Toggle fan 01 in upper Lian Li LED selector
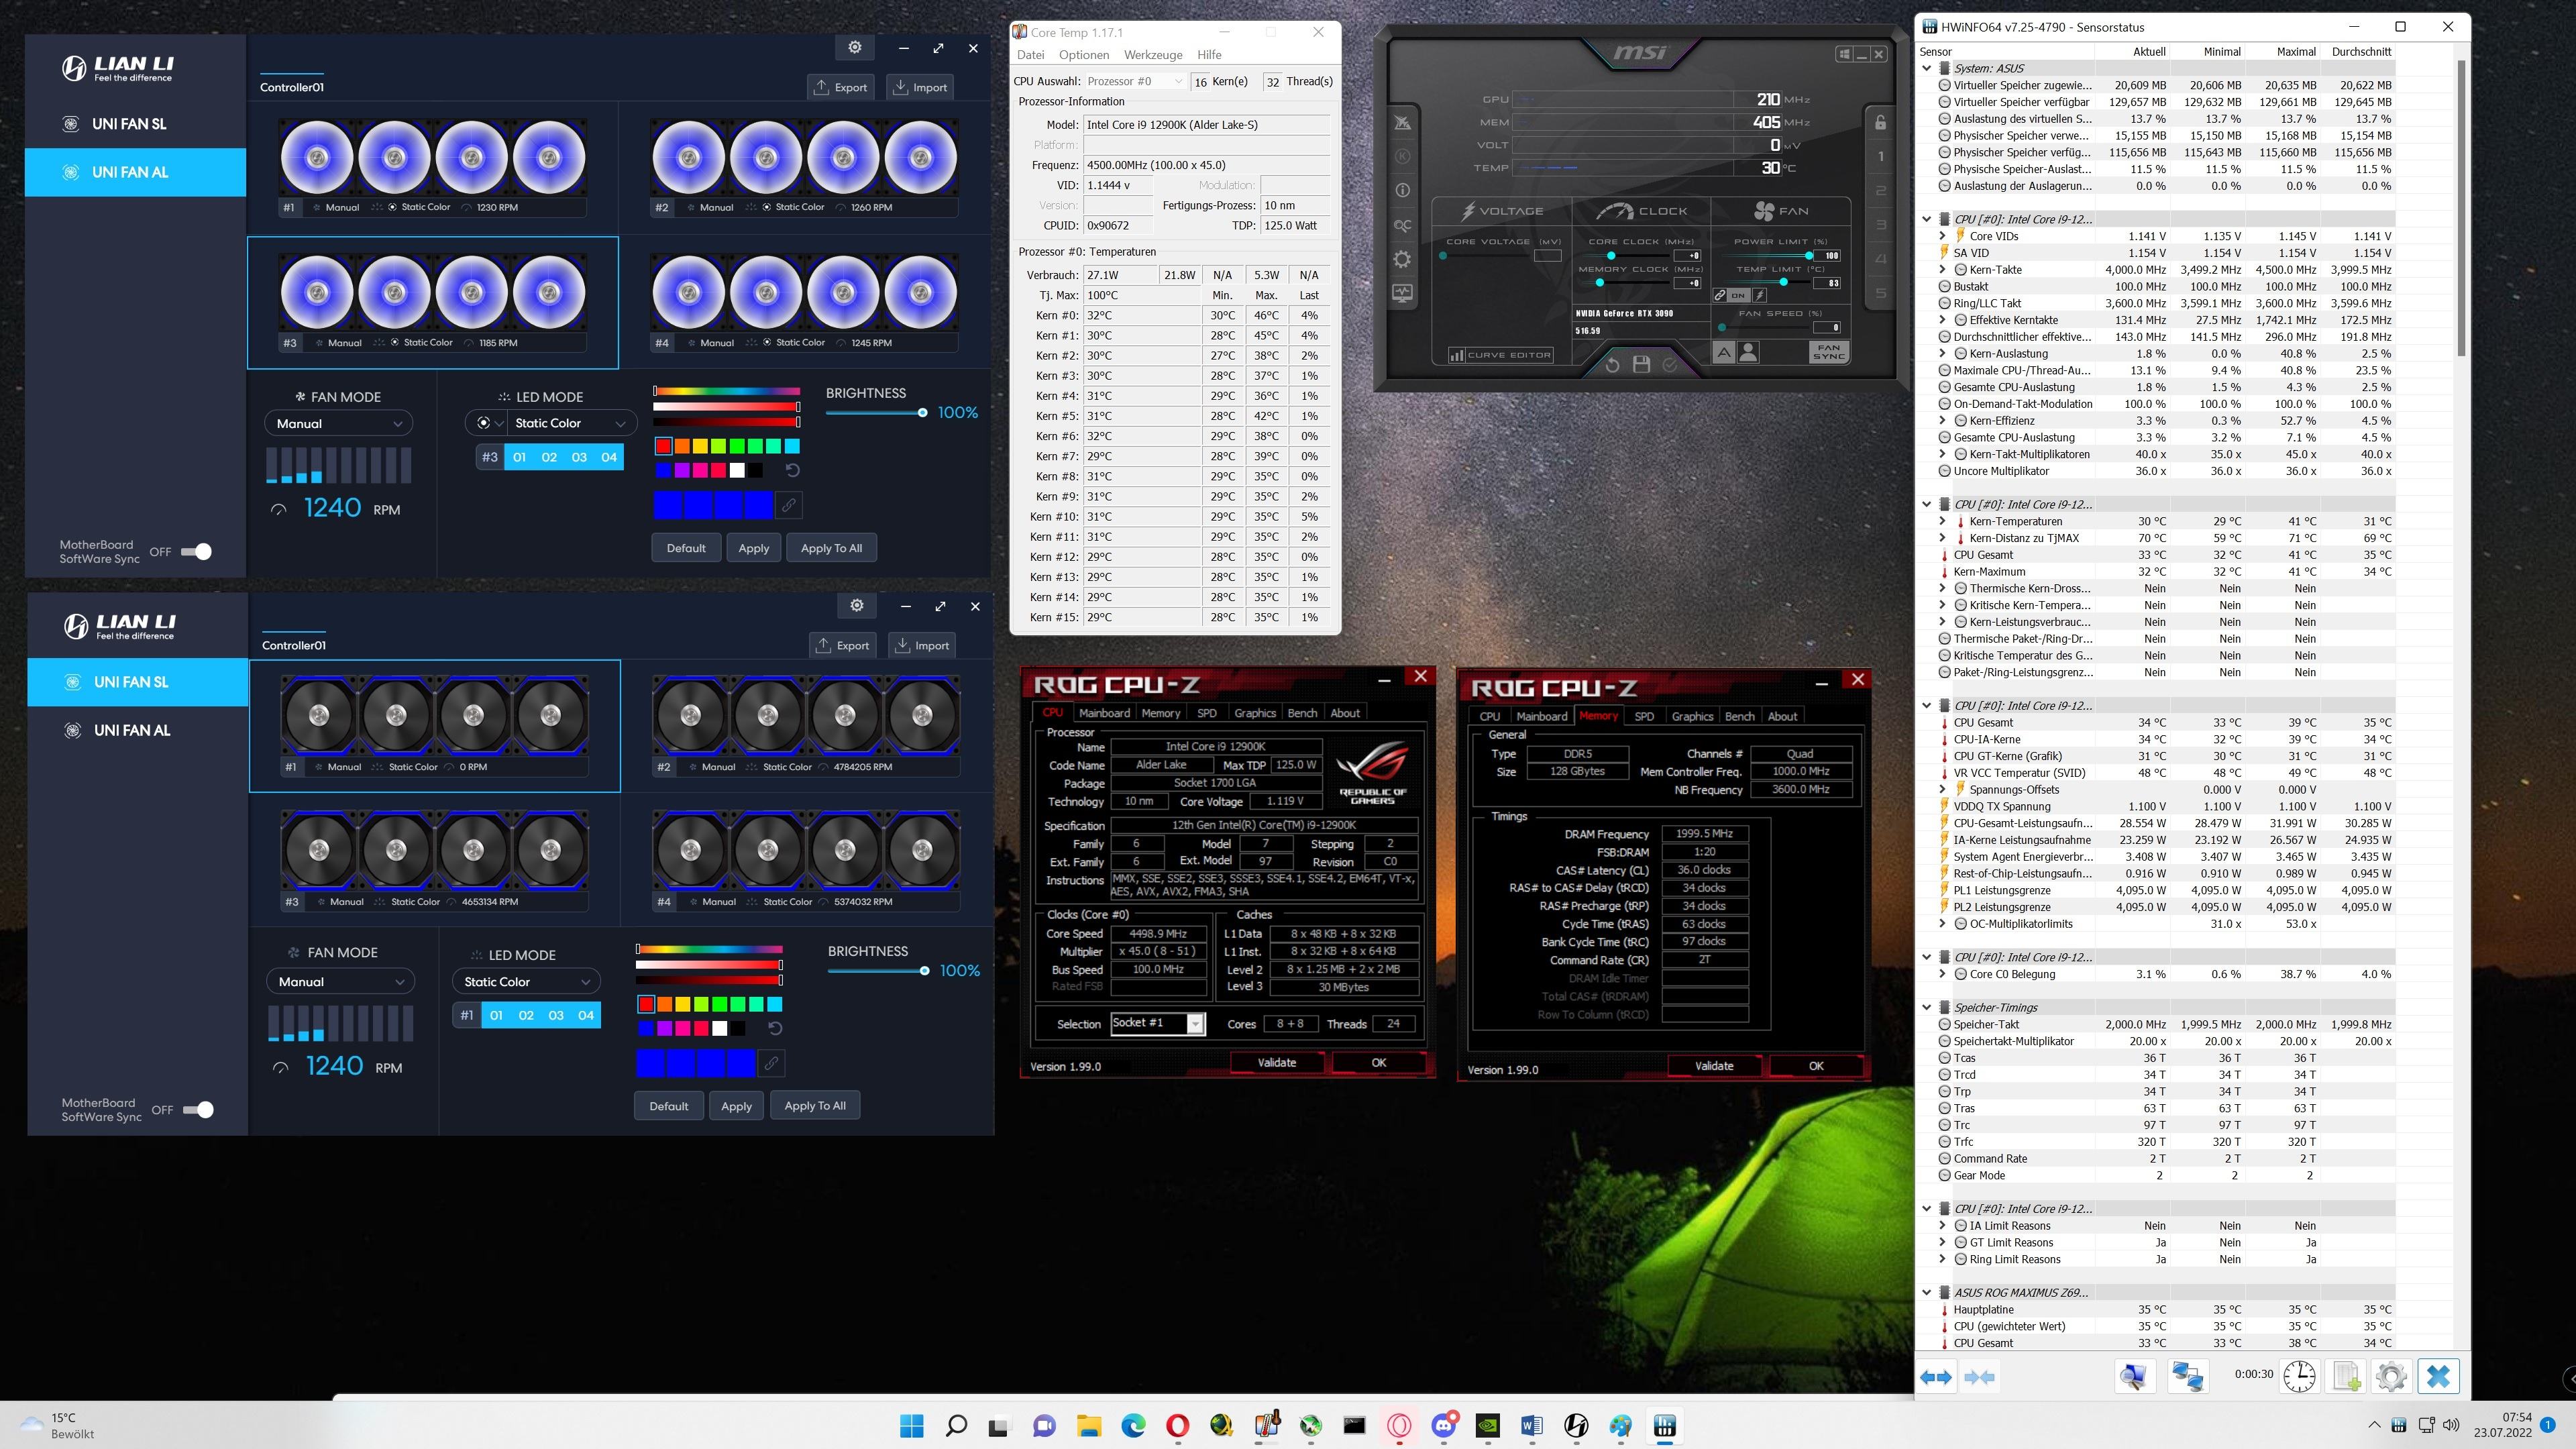The image size is (2576, 1449). [519, 457]
